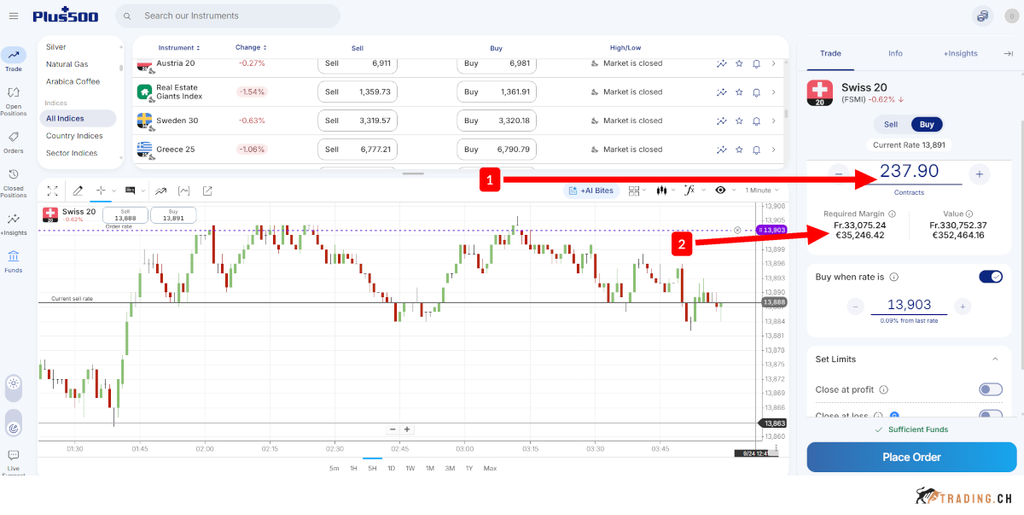Screen dimensions: 1024x515
Task: Select the crosshair cursor tool
Action: [x=101, y=191]
